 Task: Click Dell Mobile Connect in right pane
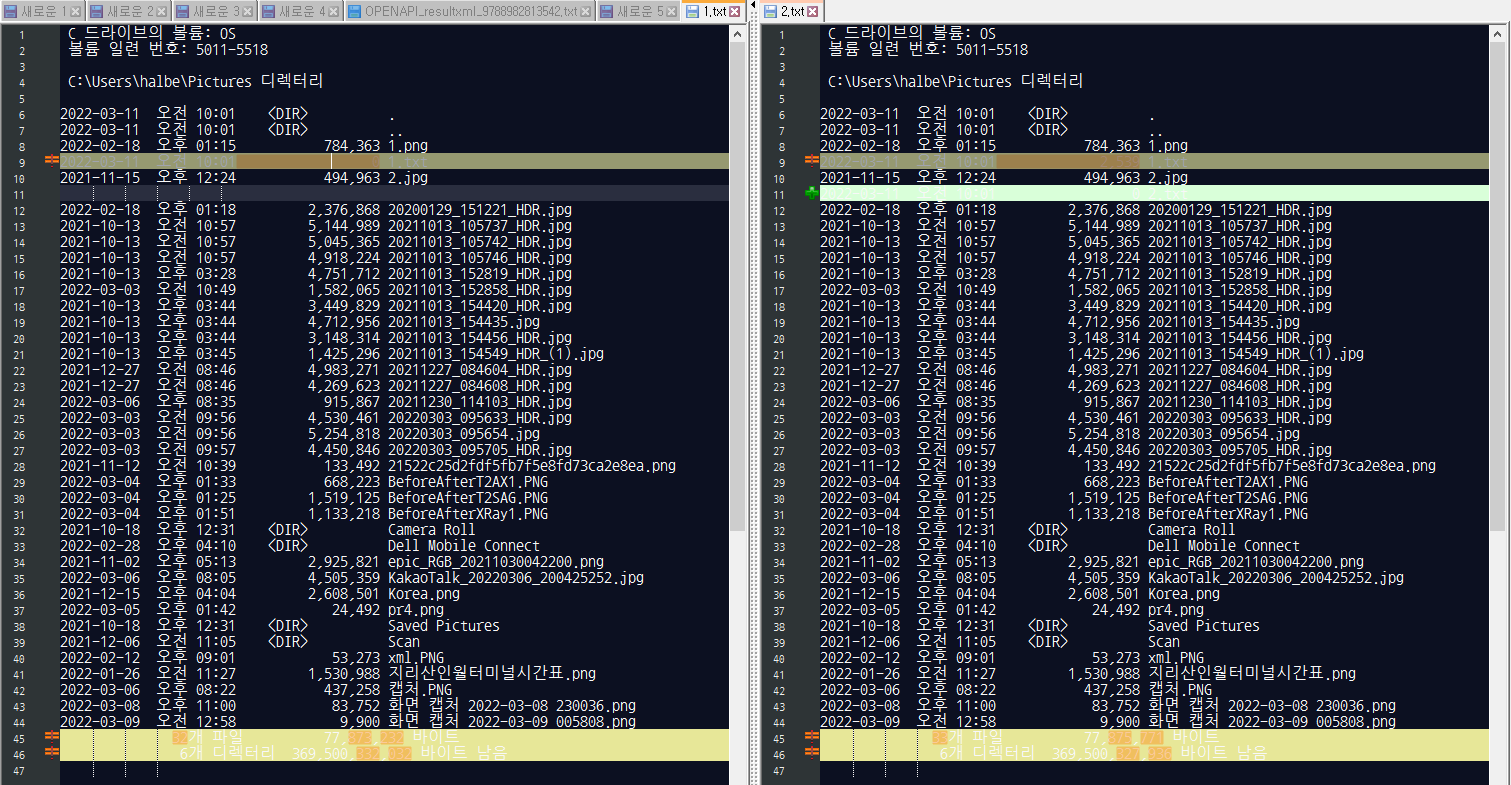[x=1224, y=546]
